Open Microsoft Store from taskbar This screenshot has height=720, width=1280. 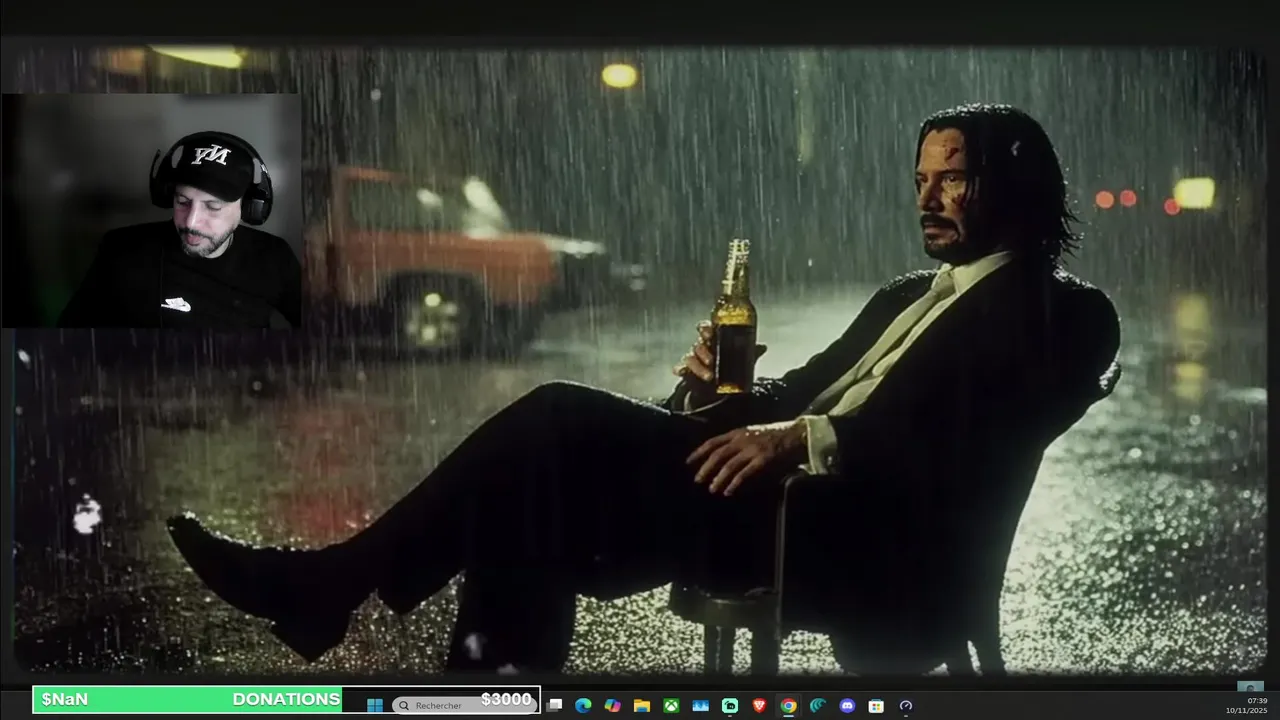876,705
